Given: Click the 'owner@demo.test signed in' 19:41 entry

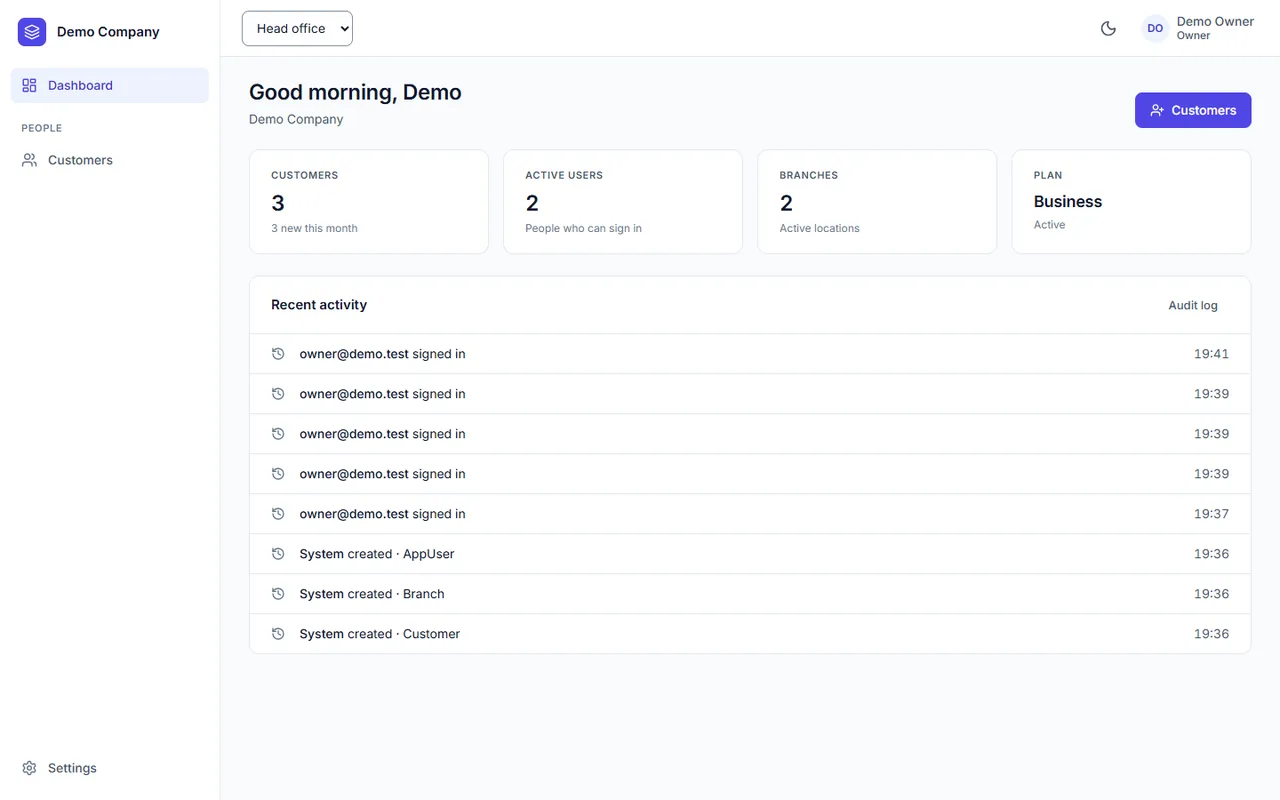Looking at the screenshot, I should point(750,354).
